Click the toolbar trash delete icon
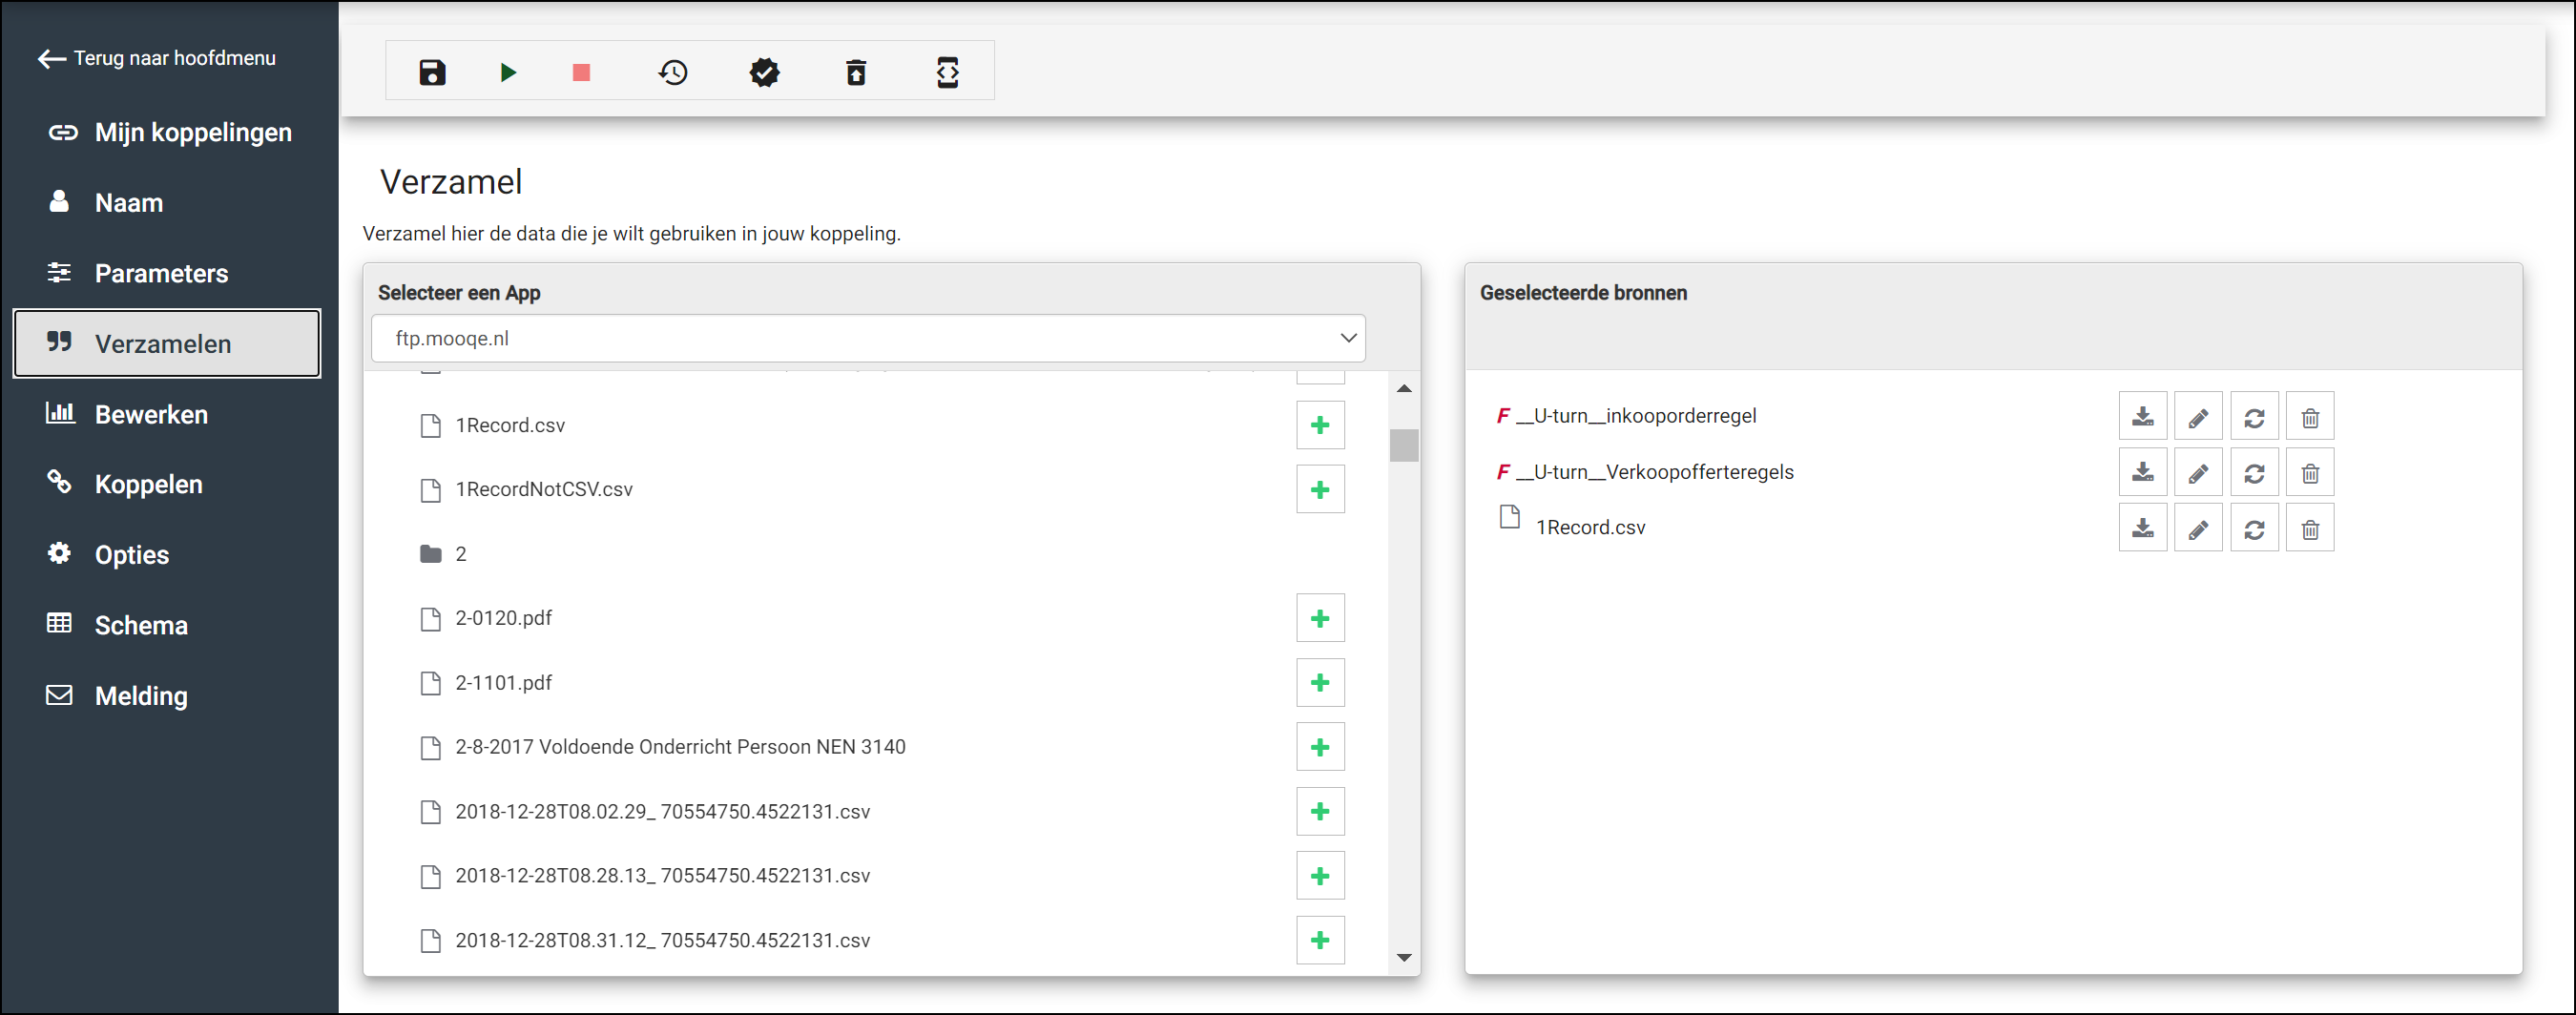Screen dimensions: 2576x1015 coord(856,72)
